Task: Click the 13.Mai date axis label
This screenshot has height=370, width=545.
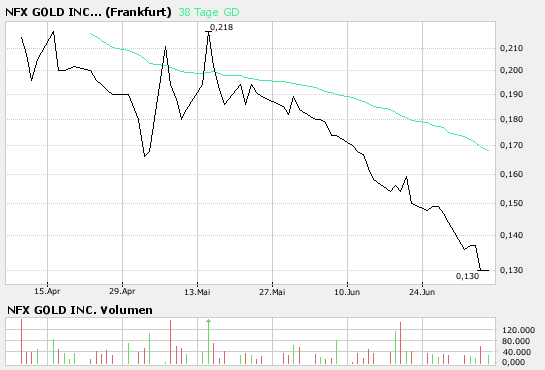Action: pos(197,292)
